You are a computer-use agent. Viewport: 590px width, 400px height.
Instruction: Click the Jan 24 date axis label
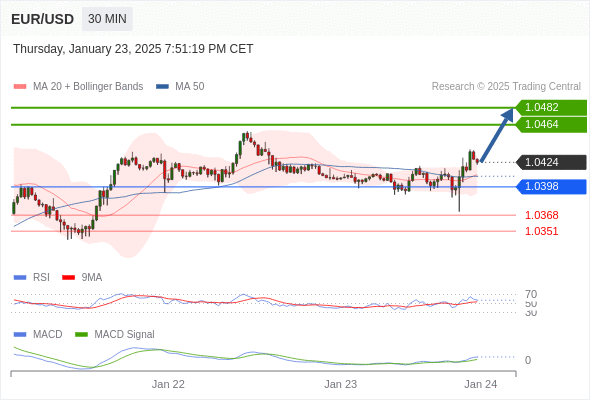481,384
